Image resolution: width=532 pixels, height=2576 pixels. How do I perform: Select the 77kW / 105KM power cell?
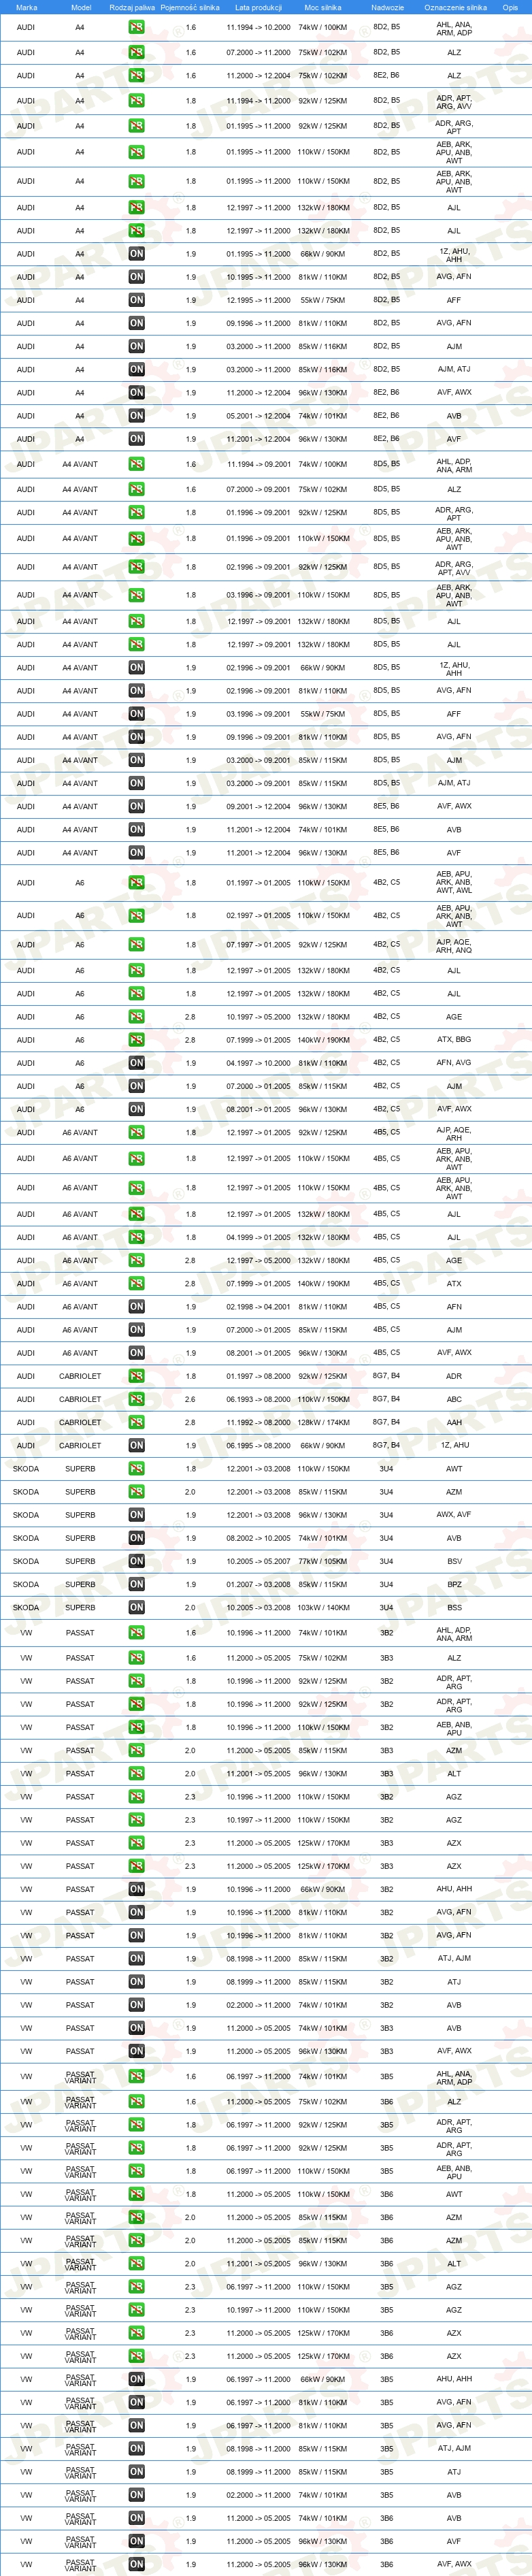coord(323,1561)
